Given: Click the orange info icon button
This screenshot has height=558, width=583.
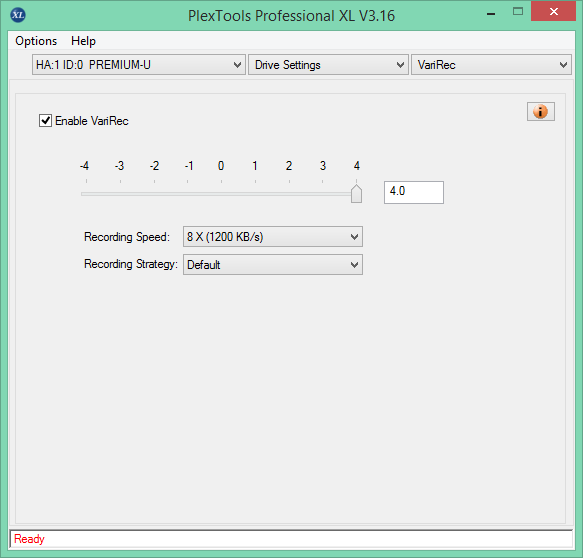Looking at the screenshot, I should point(541,111).
